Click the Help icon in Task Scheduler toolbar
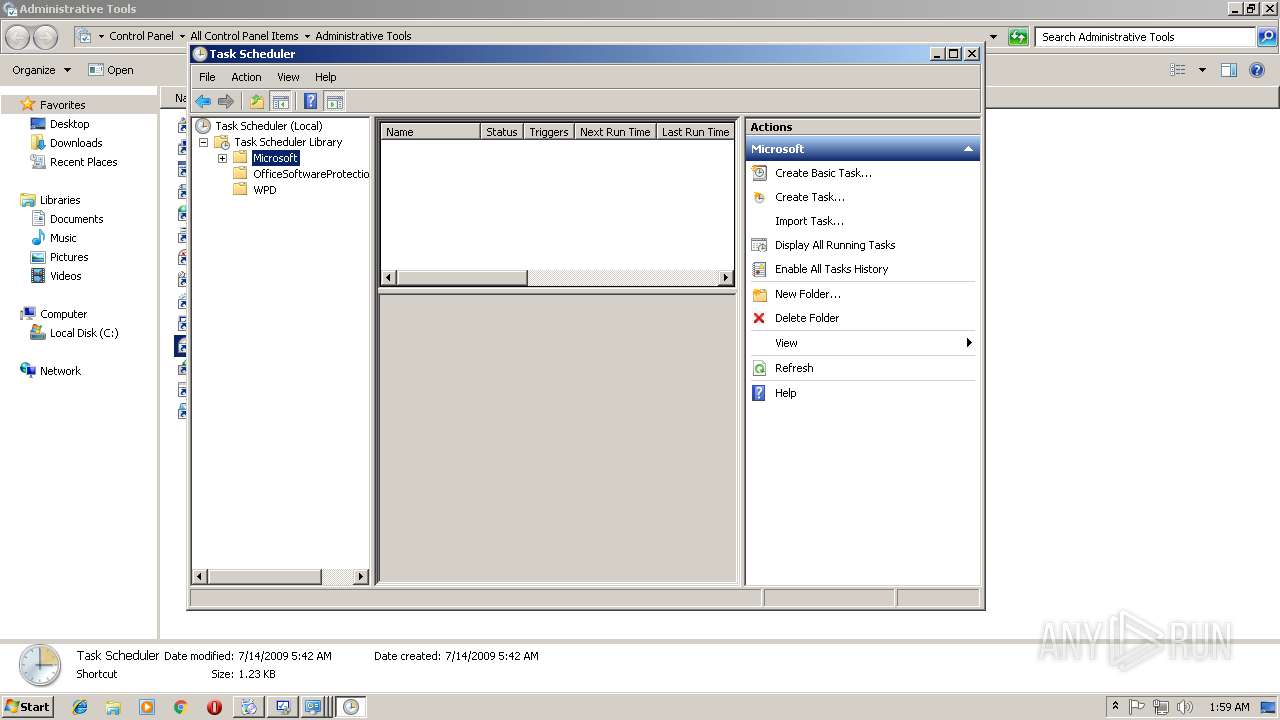The width and height of the screenshot is (1280, 720). click(x=311, y=101)
